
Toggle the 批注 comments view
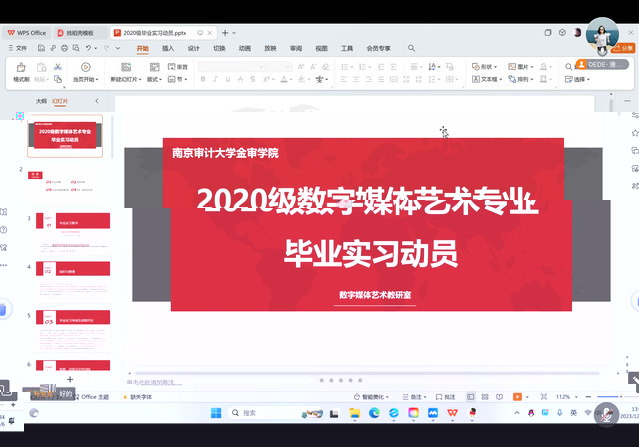(443, 397)
